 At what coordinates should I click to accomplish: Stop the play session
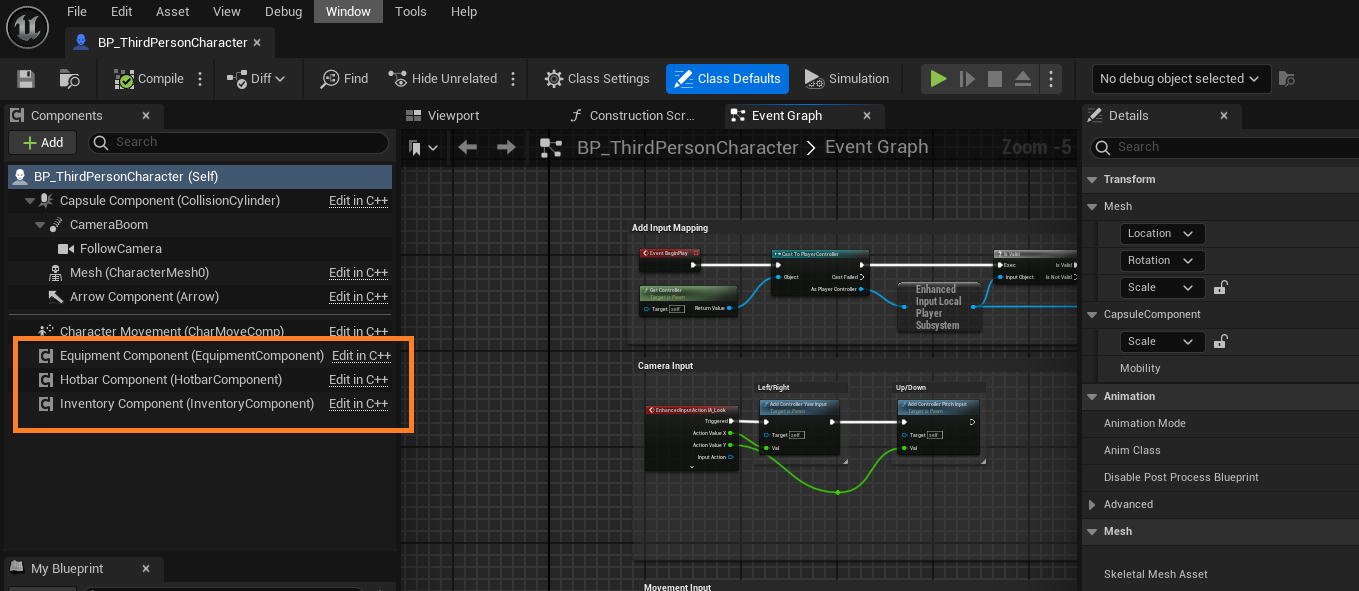coord(994,79)
